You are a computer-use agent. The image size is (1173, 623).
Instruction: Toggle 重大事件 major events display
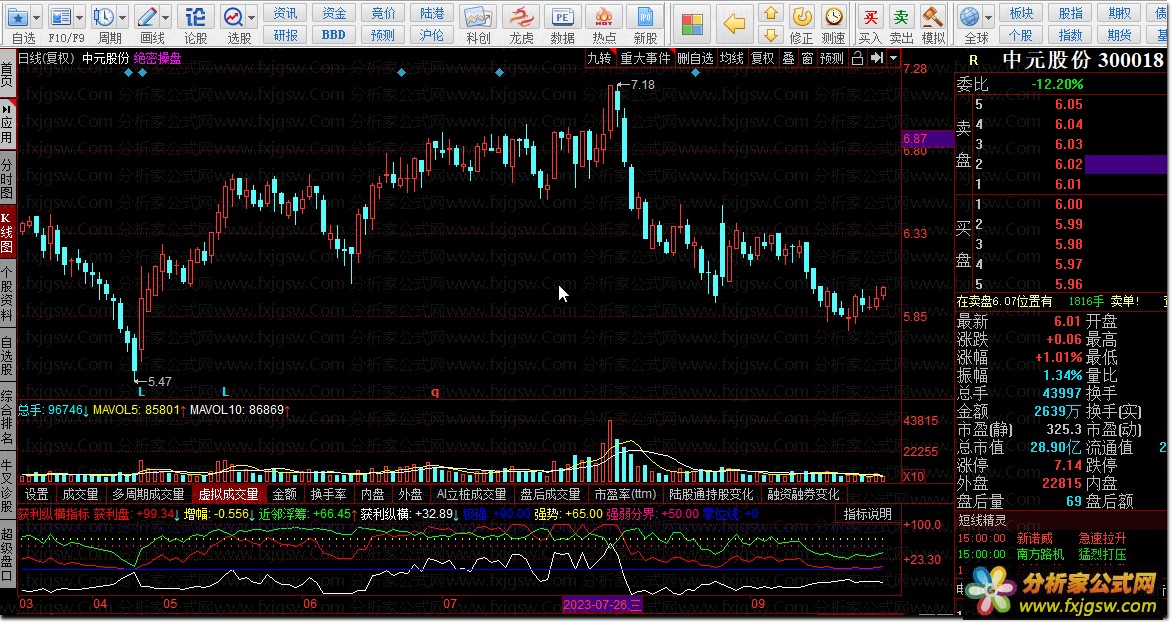[x=645, y=58]
